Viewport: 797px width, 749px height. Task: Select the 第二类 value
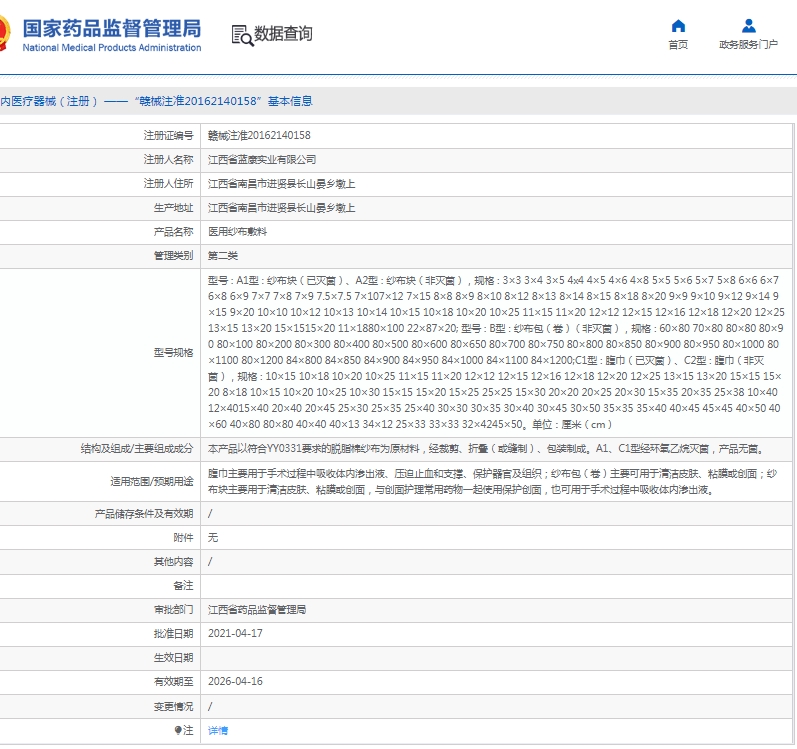click(223, 256)
